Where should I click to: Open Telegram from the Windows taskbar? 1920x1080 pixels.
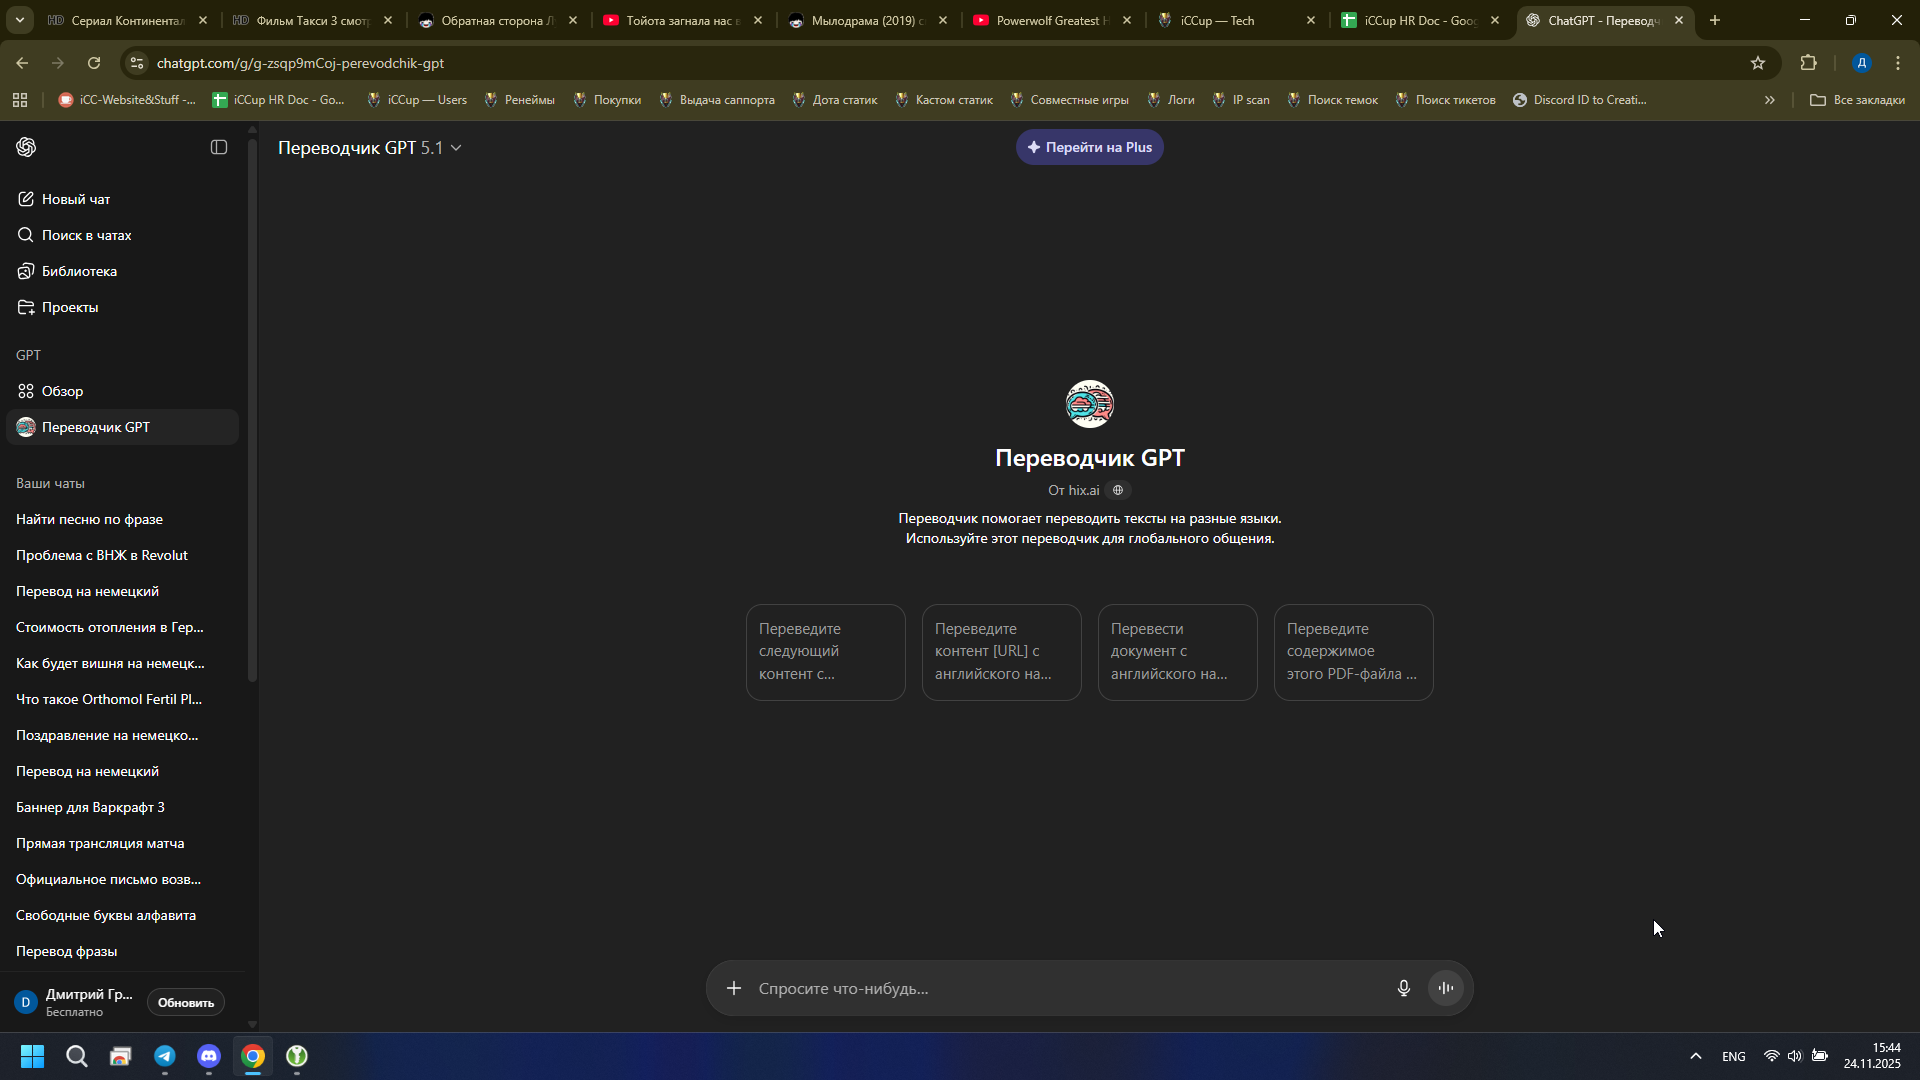pyautogui.click(x=165, y=1056)
